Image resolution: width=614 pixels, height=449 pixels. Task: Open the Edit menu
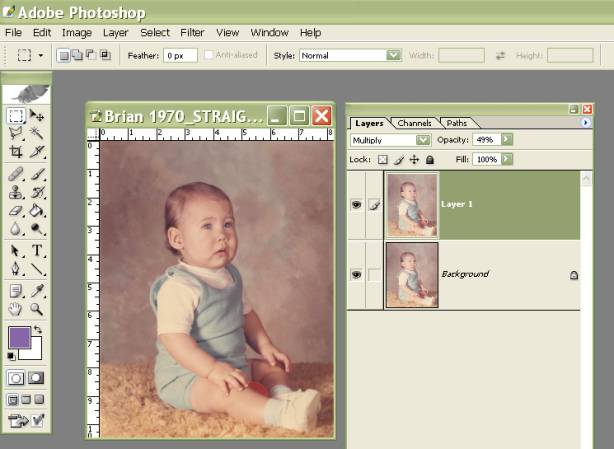pos(42,32)
